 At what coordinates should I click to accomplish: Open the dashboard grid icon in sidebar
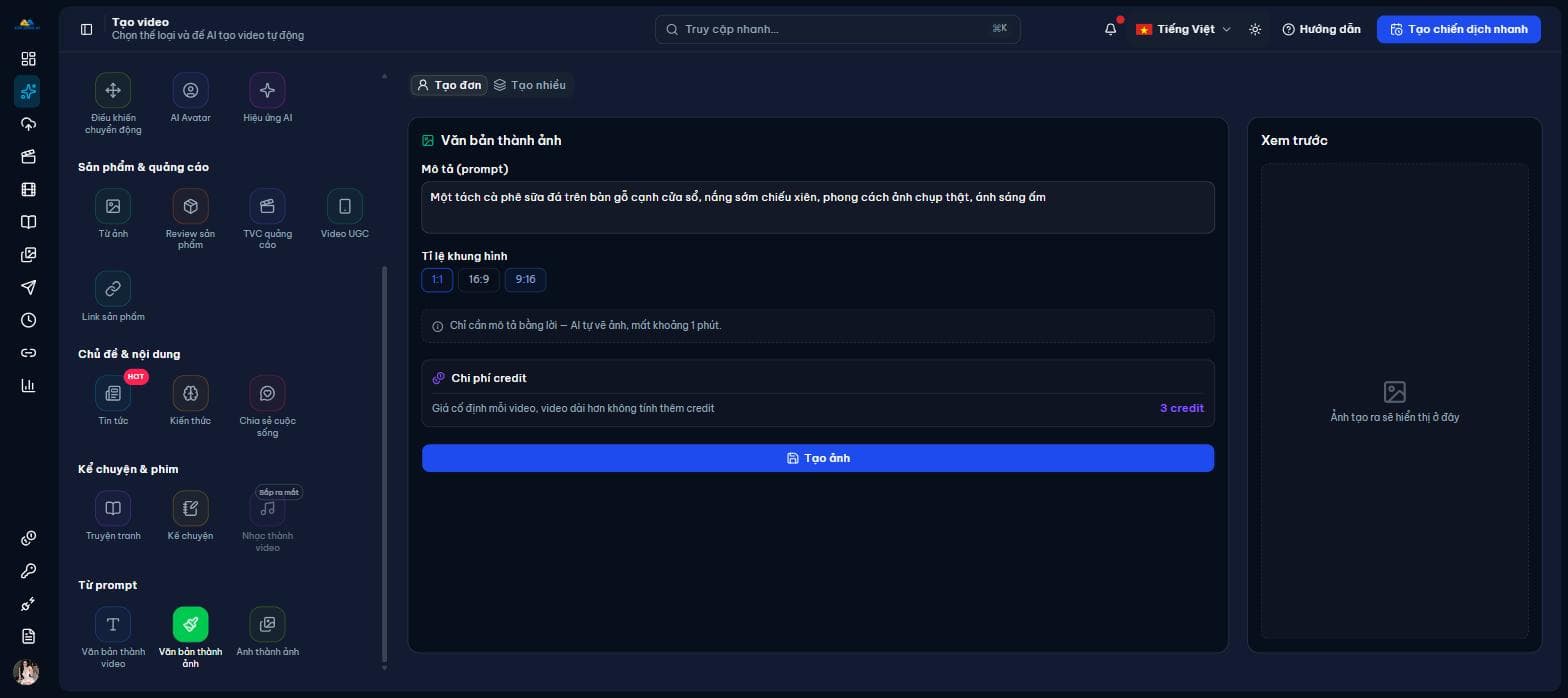[28, 59]
